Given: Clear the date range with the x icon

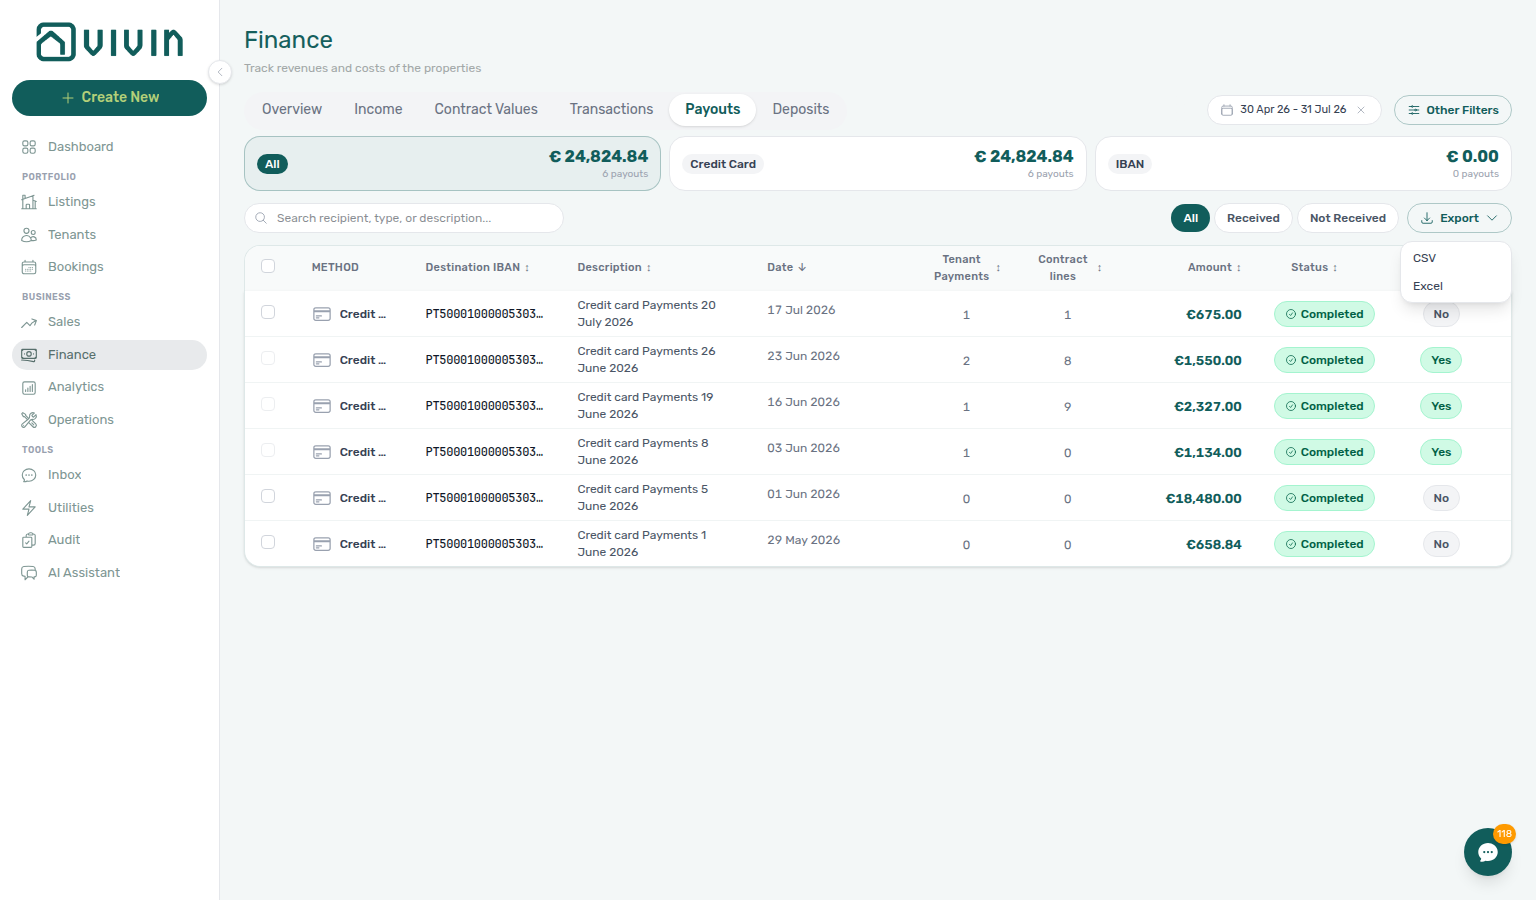Looking at the screenshot, I should click(1361, 110).
